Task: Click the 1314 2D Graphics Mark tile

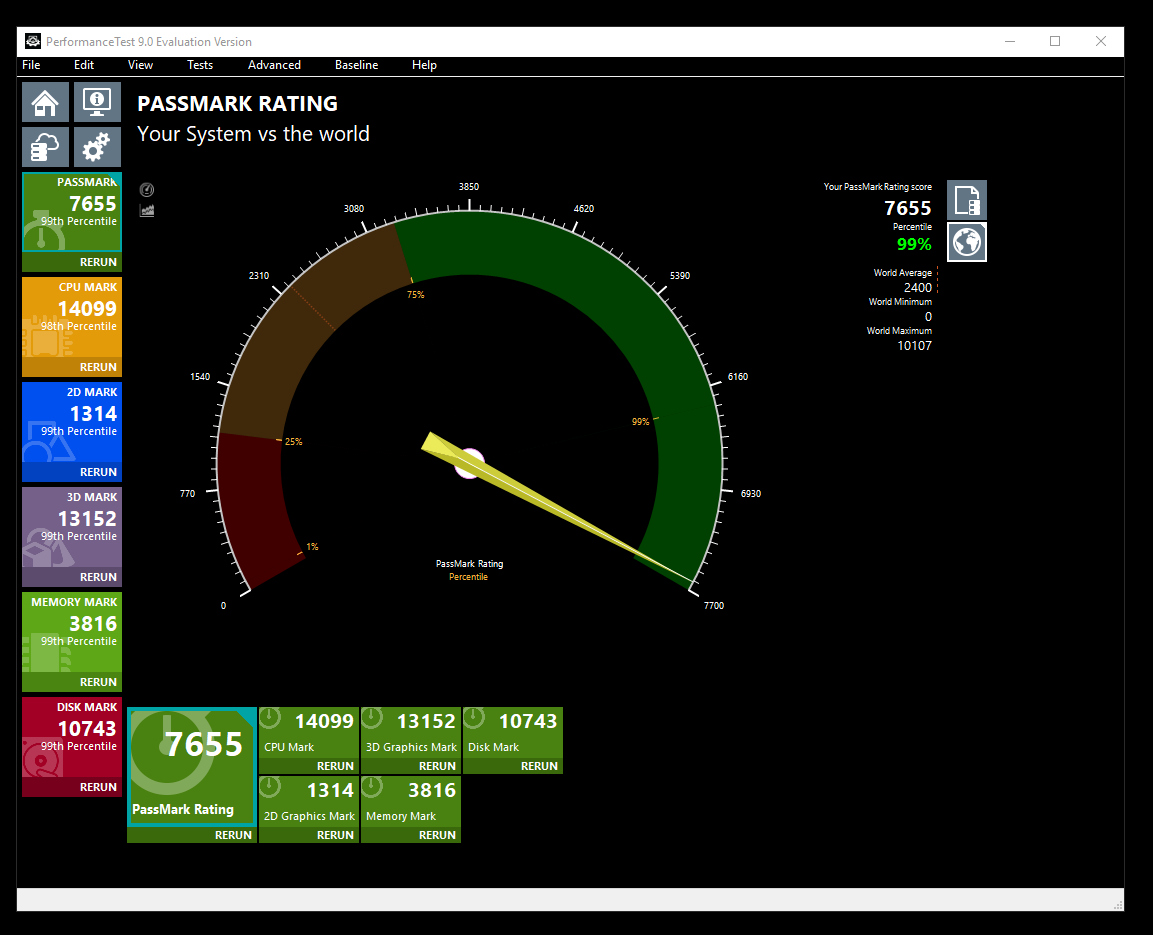Action: click(x=309, y=802)
